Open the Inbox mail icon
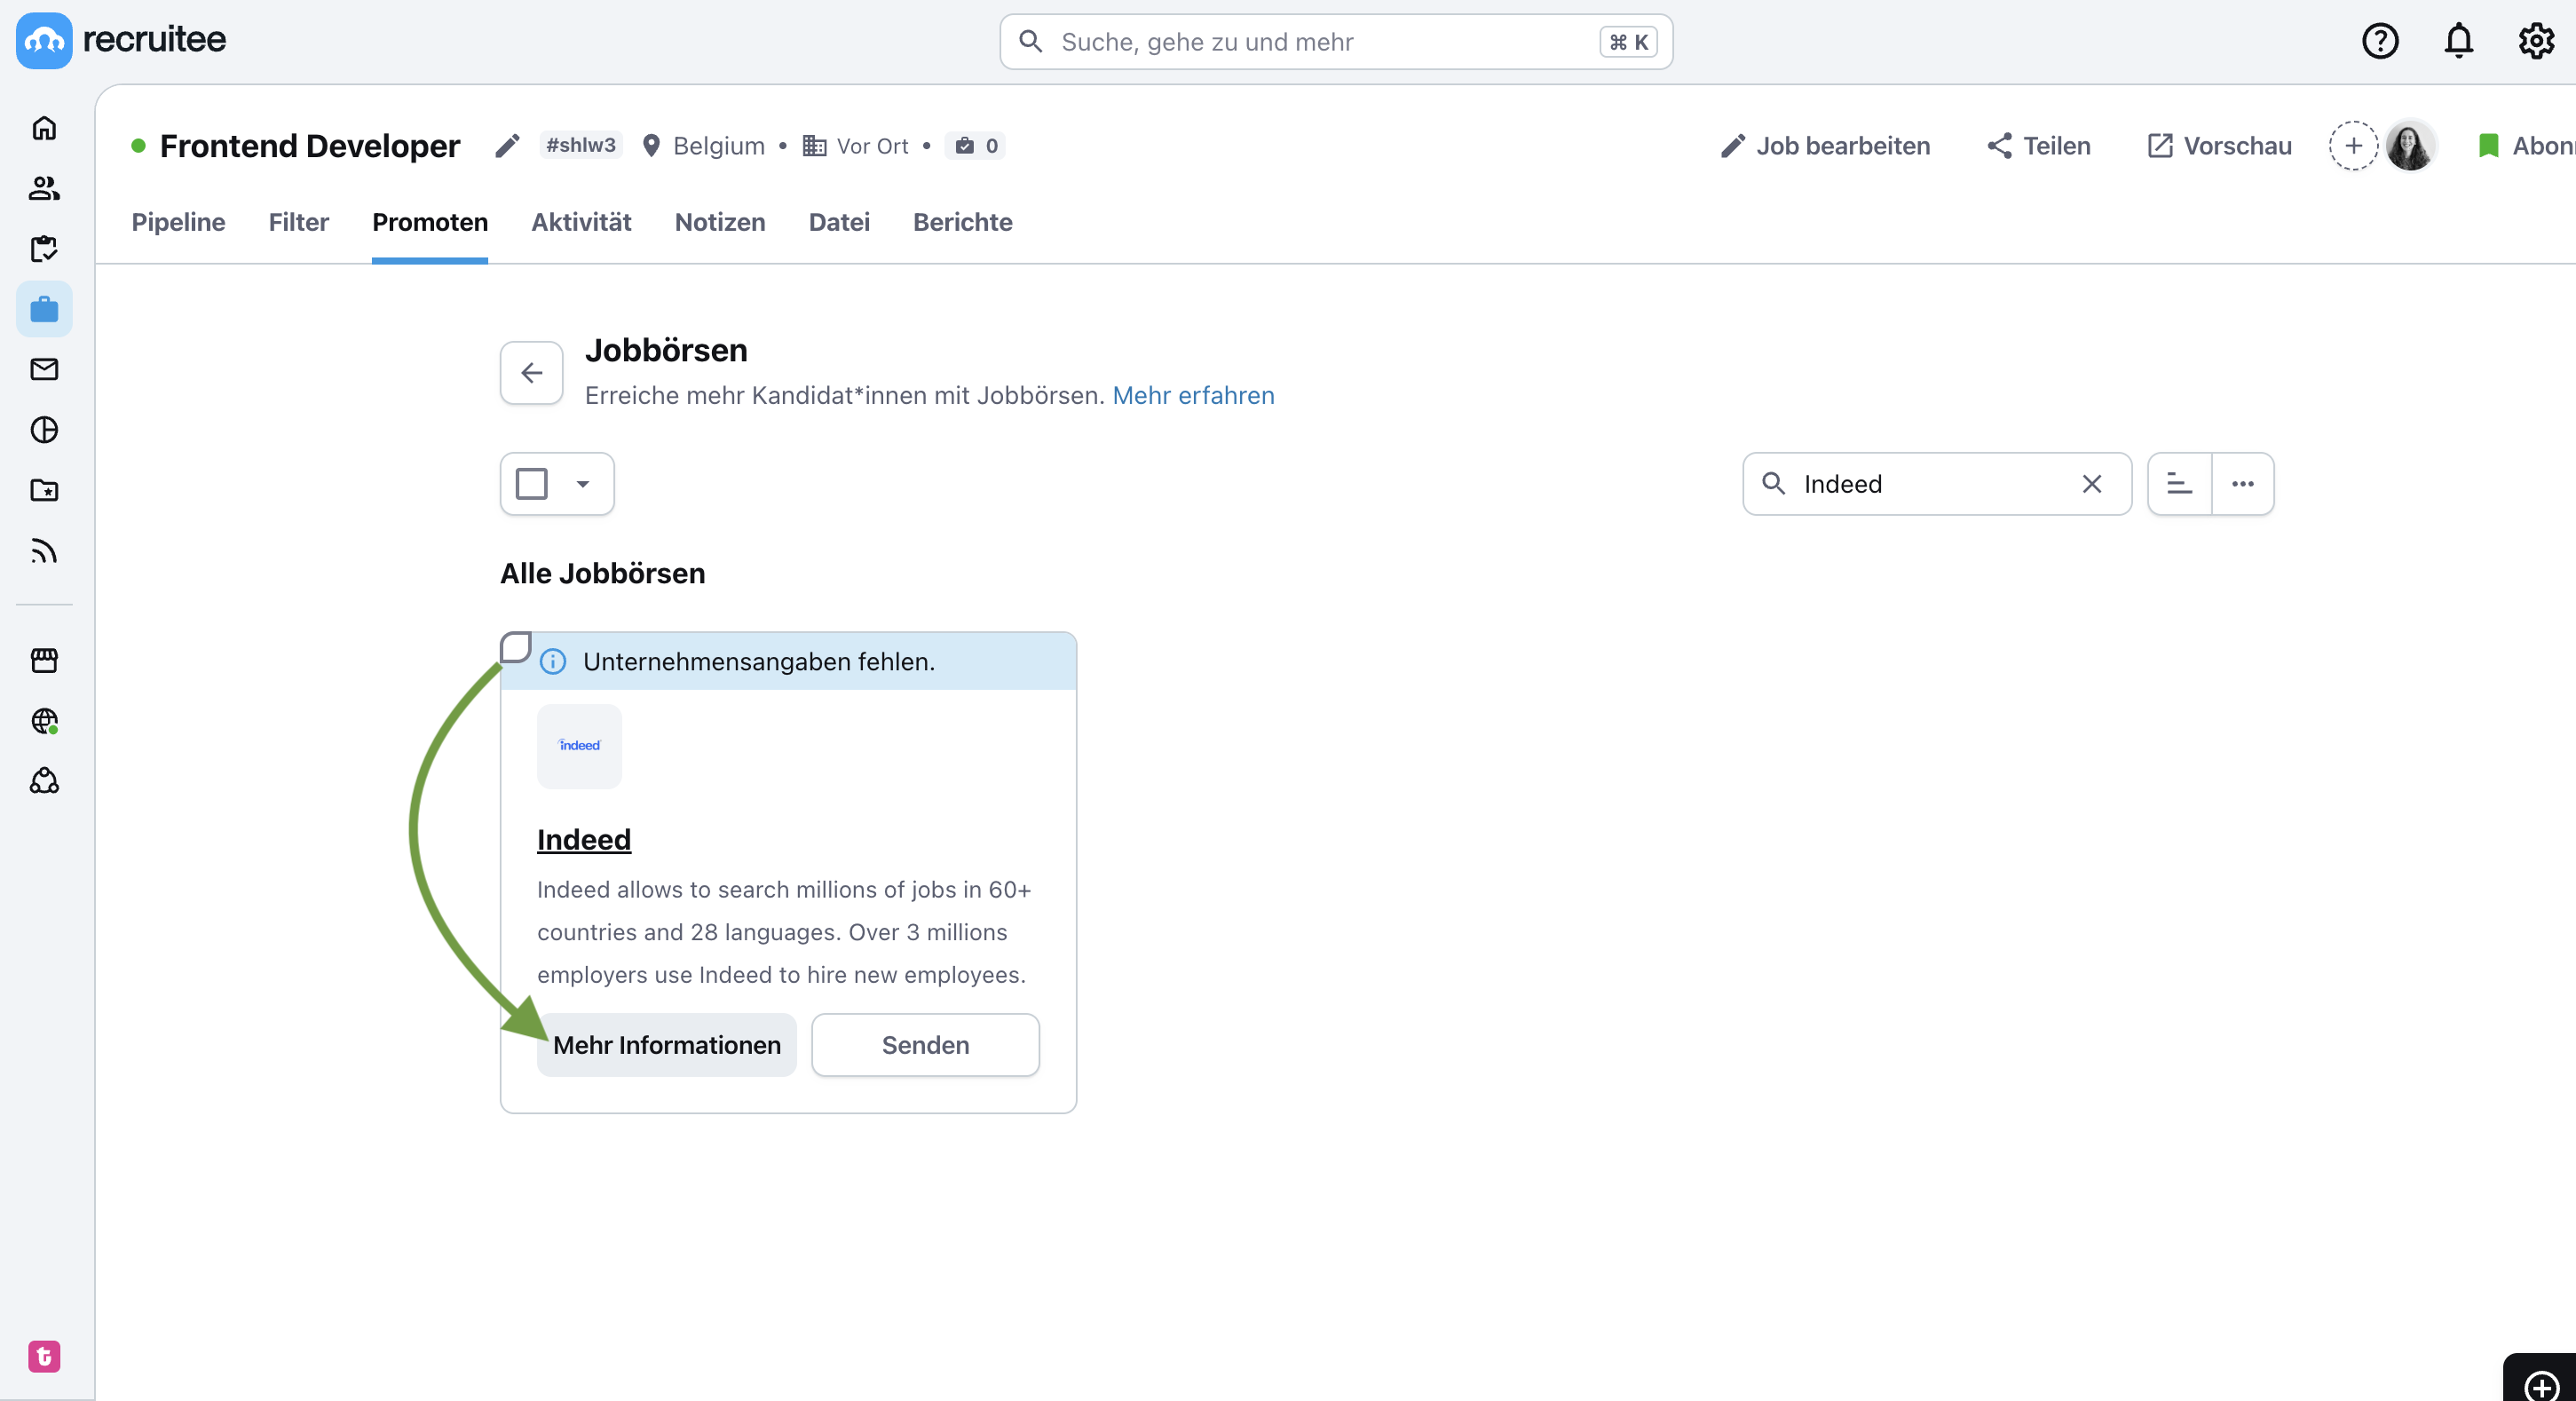Viewport: 2576px width, 1401px height. click(x=44, y=369)
